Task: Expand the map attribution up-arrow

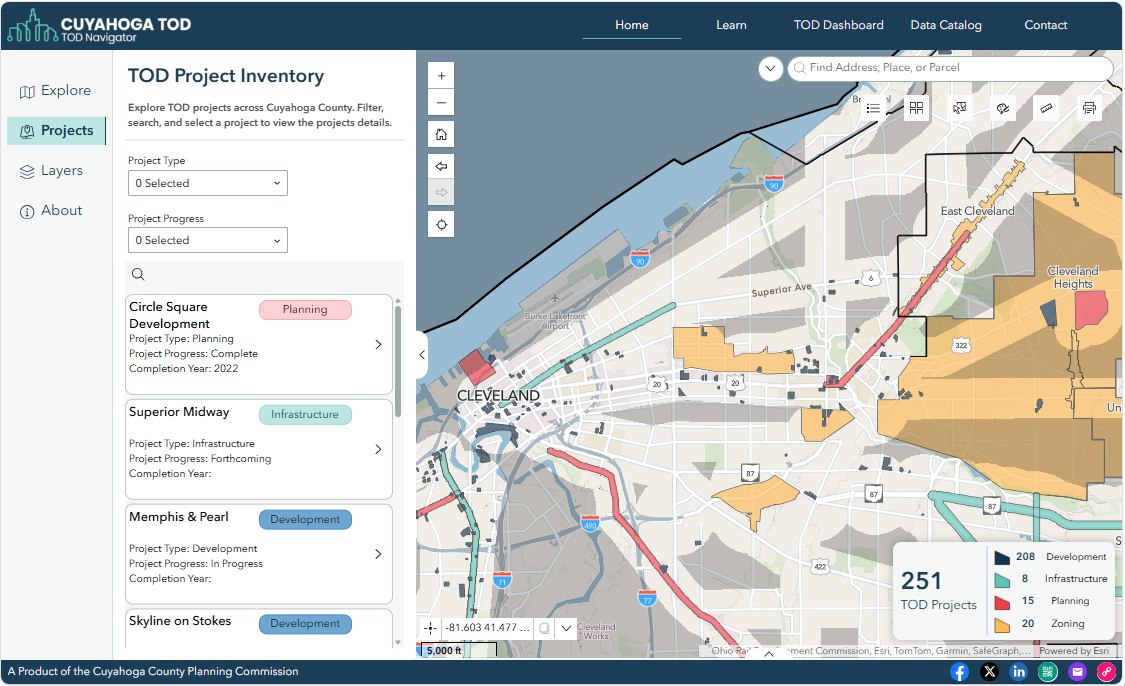Action: [768, 653]
